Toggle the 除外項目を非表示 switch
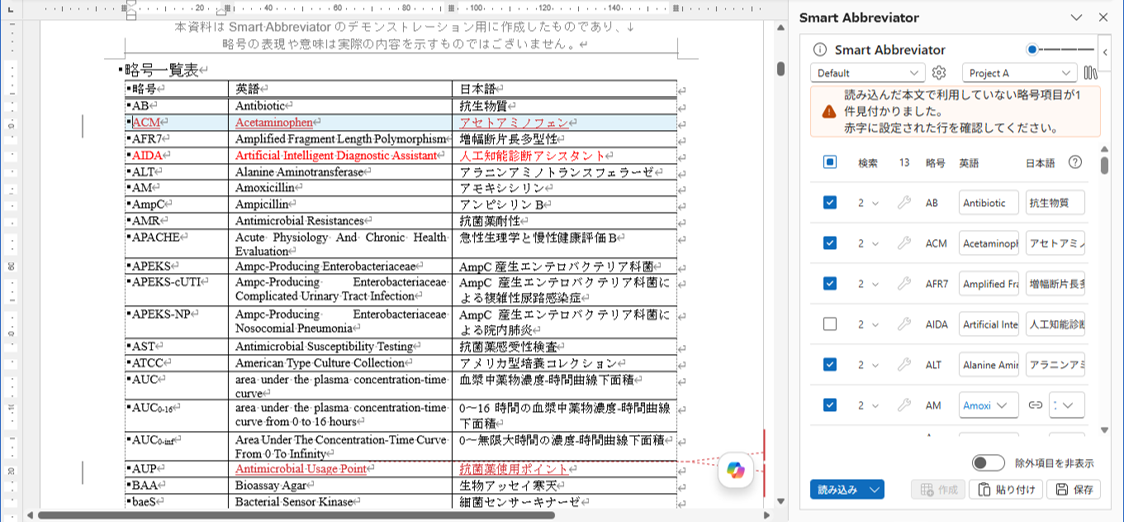Viewport: 1124px width, 522px height. coord(989,463)
